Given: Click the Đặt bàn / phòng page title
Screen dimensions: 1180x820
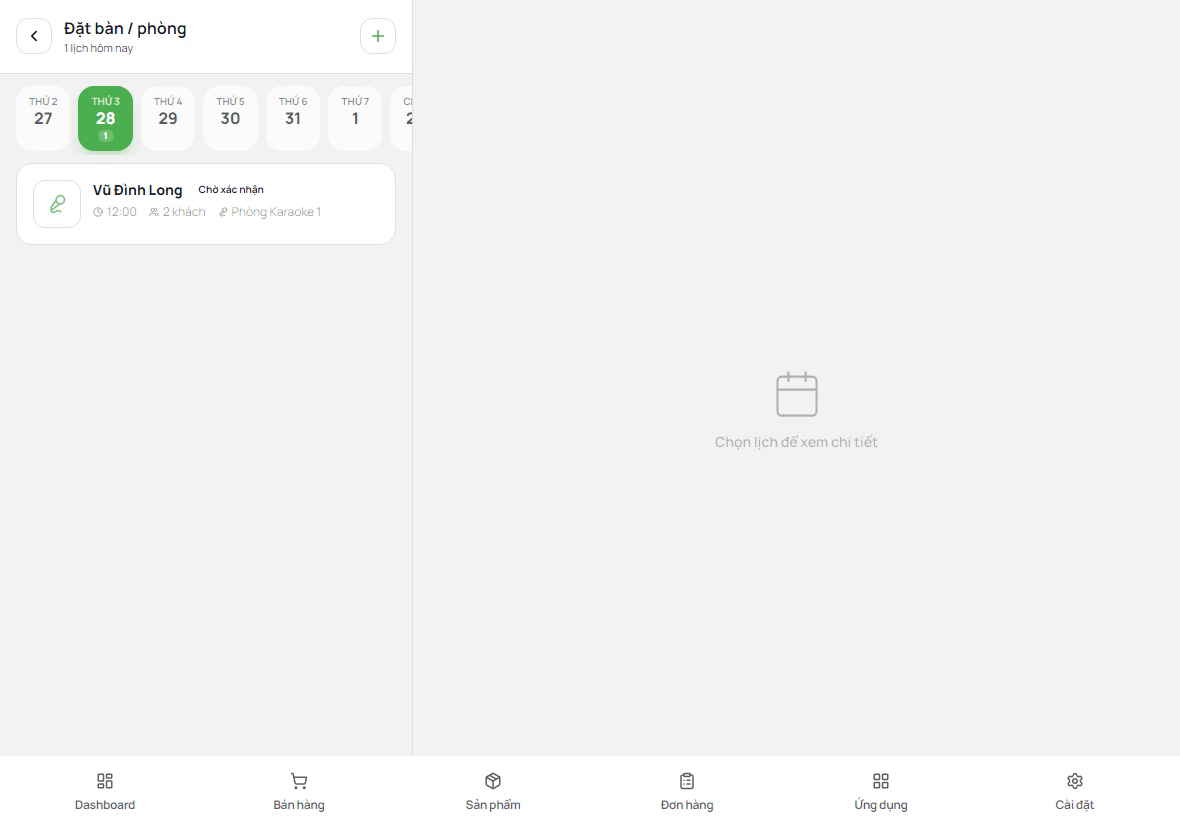Looking at the screenshot, I should pyautogui.click(x=125, y=29).
